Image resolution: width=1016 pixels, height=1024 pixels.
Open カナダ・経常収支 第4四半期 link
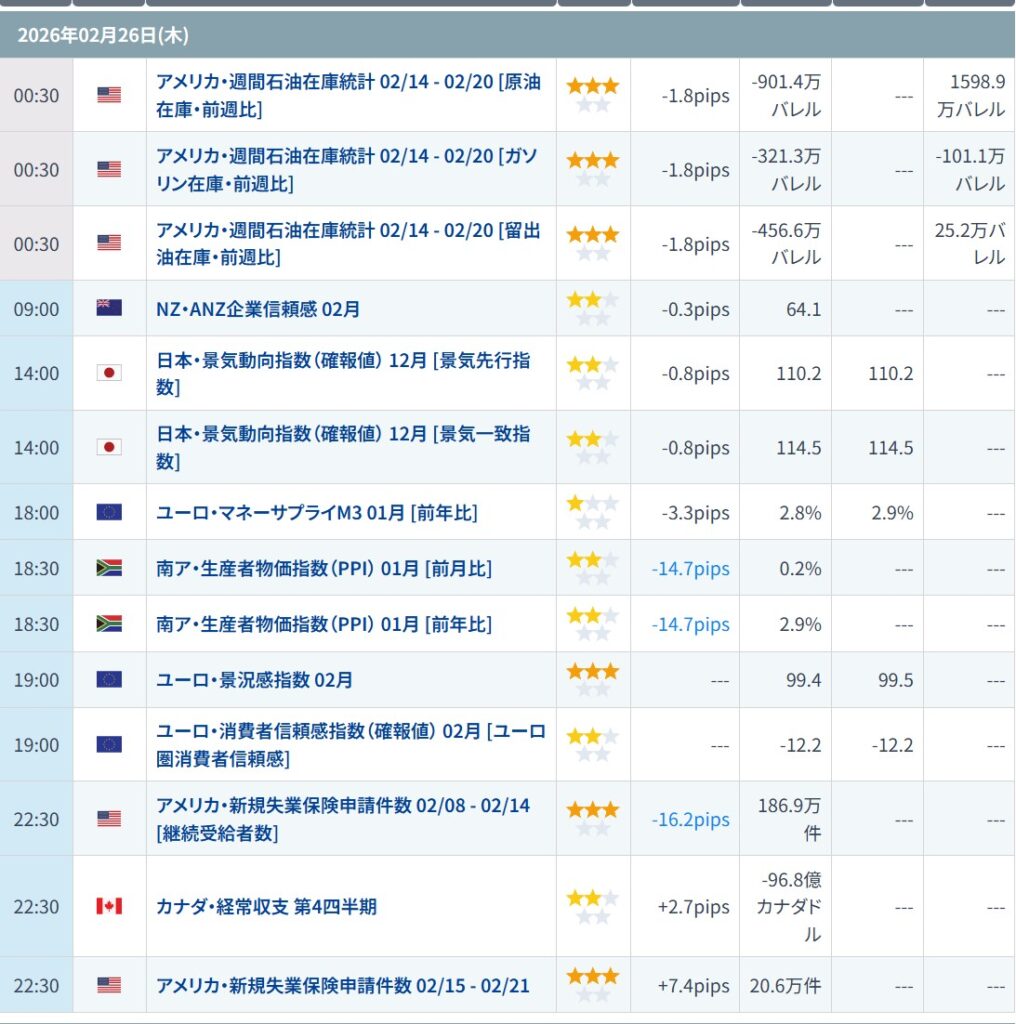click(266, 907)
